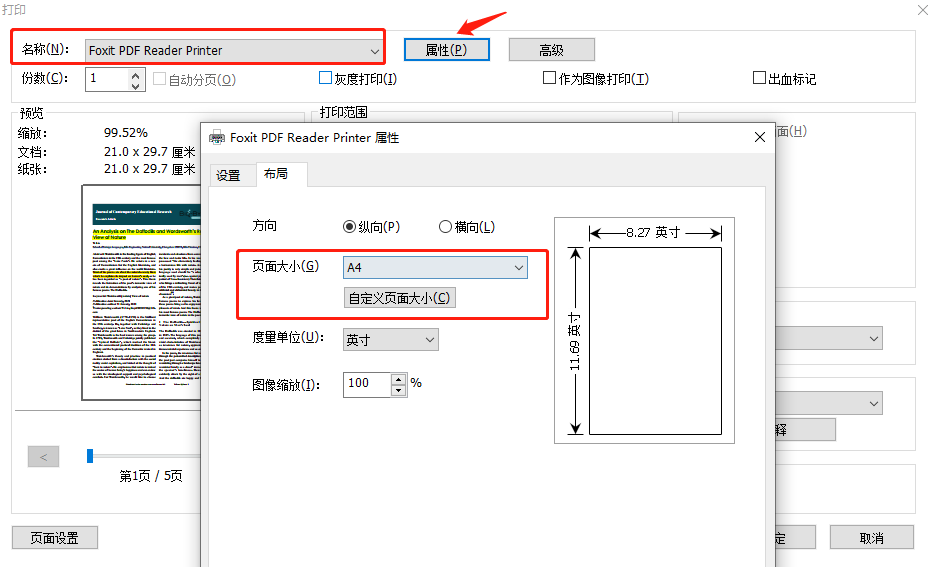Click the 页面设置 button

(x=54, y=538)
